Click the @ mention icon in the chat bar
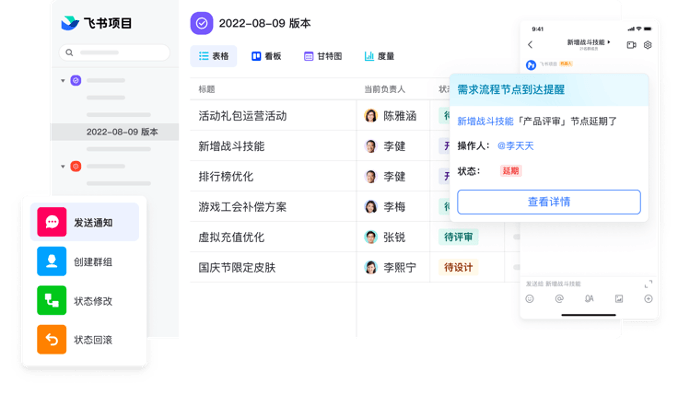Image resolution: width=678 pixels, height=394 pixels. tap(559, 299)
